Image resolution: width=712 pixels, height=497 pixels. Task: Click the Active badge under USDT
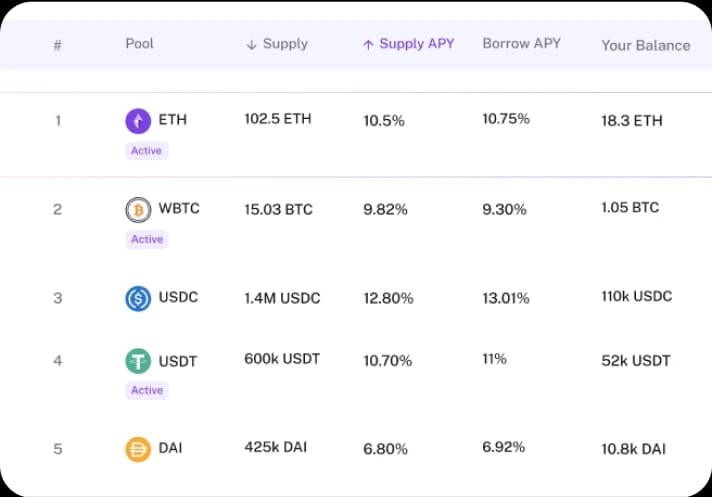(147, 390)
